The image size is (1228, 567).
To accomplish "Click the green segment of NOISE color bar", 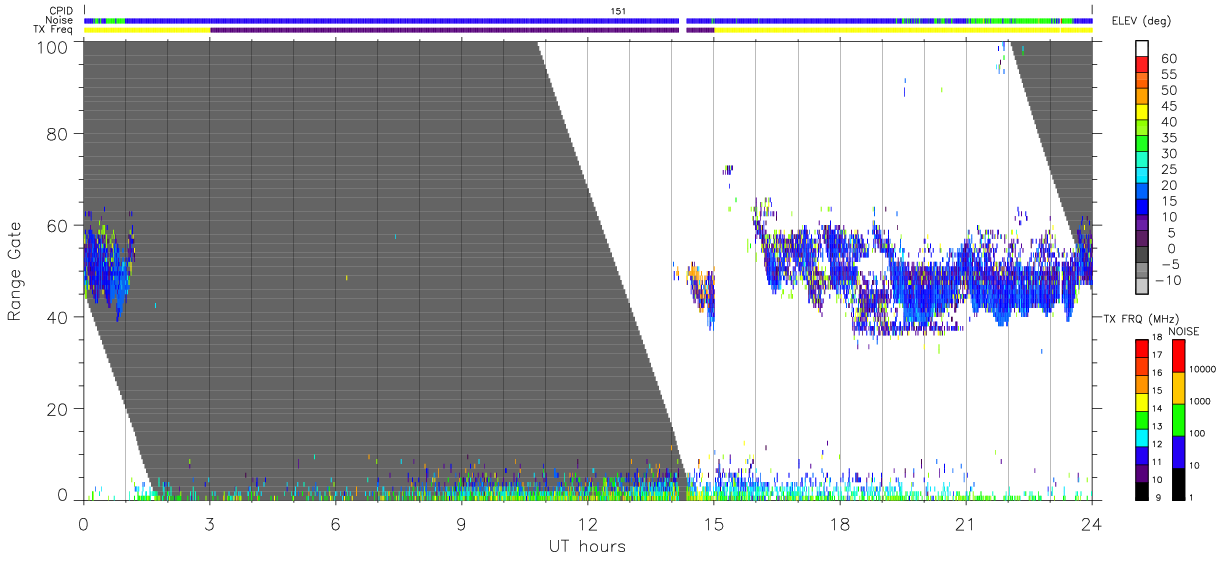I will click(1179, 420).
